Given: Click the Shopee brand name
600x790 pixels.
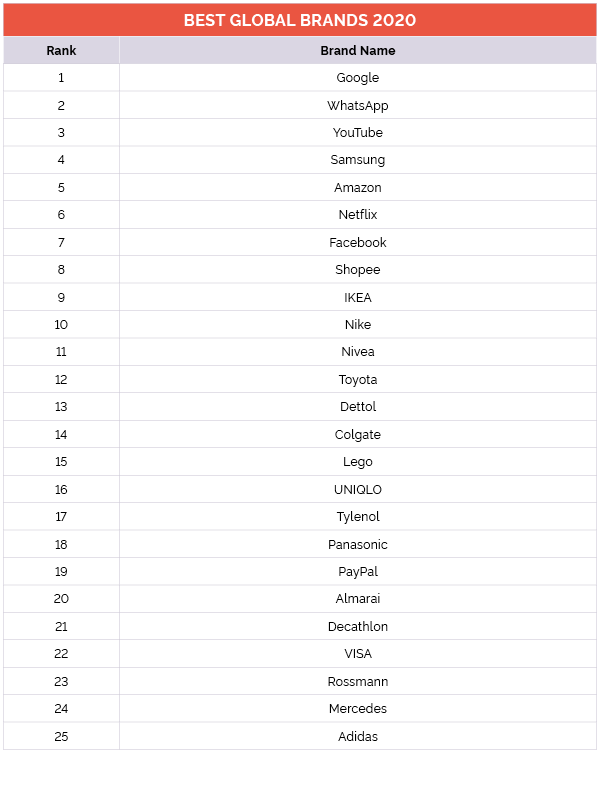Looking at the screenshot, I should point(357,270).
